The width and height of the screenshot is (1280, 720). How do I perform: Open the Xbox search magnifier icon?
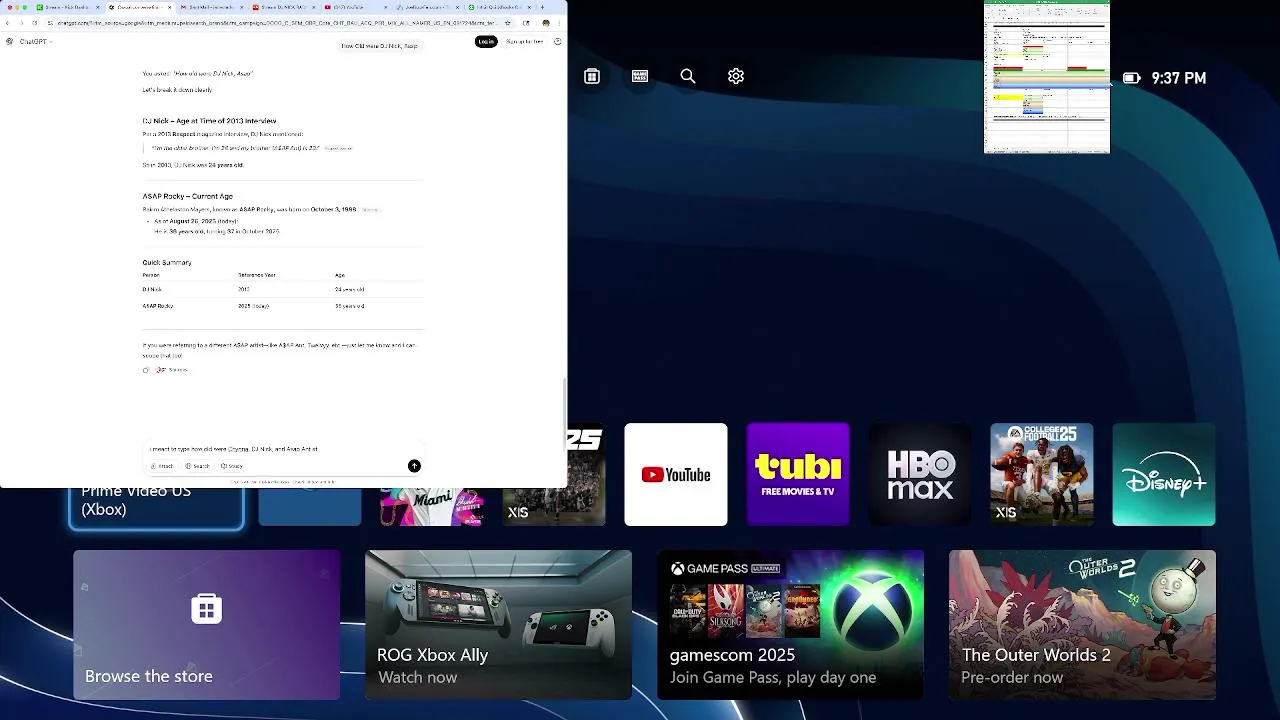coord(688,76)
